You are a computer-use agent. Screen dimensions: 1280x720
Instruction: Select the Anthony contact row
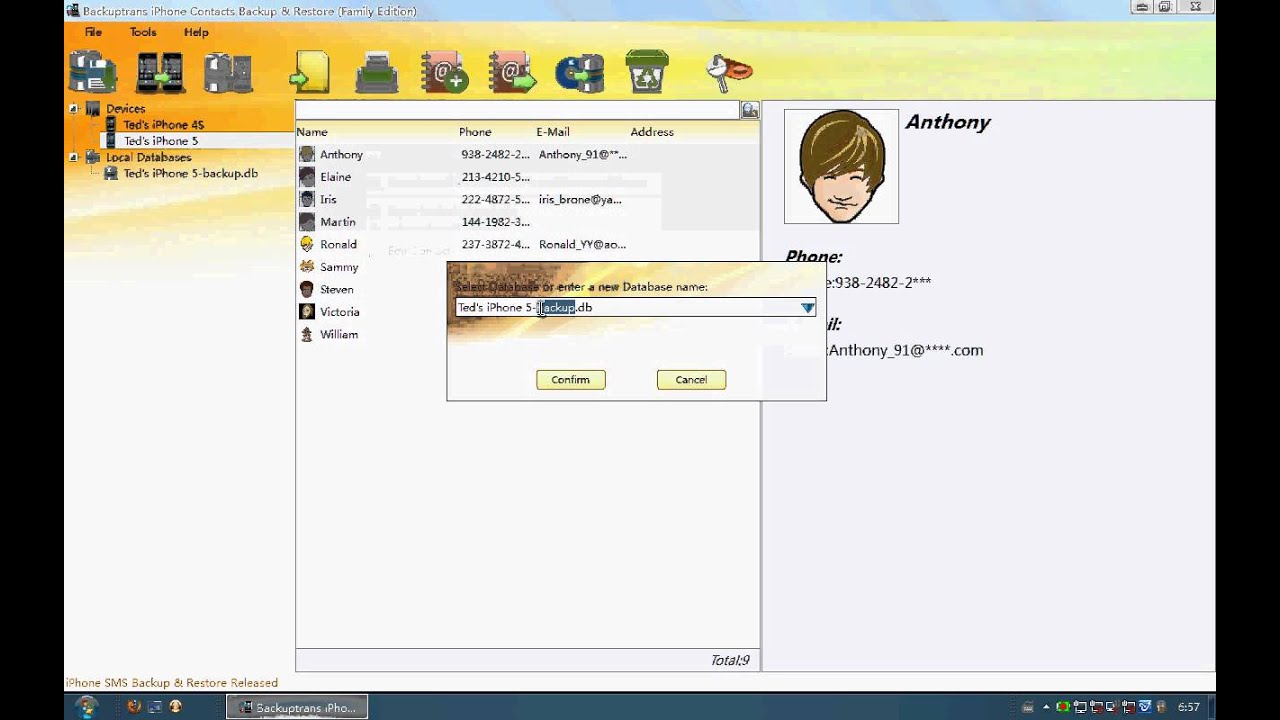pyautogui.click(x=527, y=155)
